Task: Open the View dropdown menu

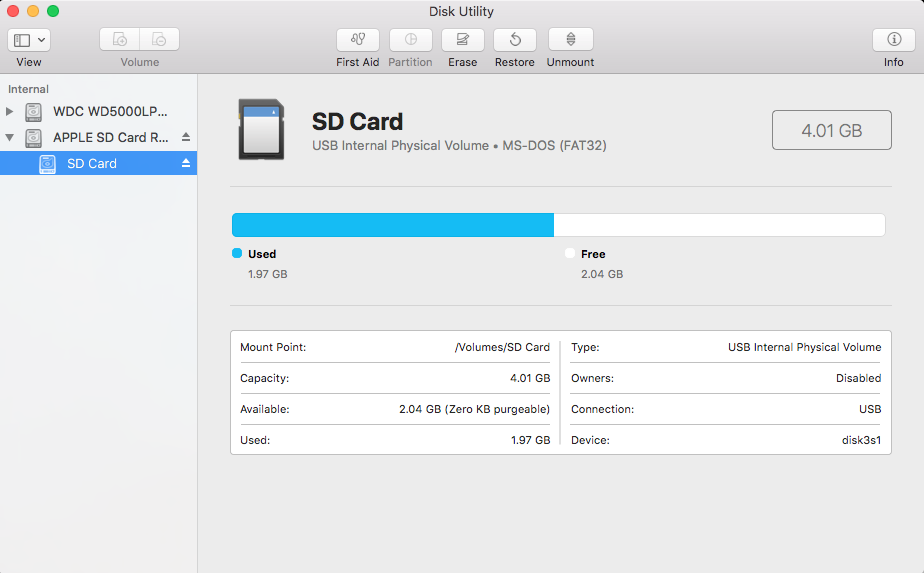Action: click(29, 40)
